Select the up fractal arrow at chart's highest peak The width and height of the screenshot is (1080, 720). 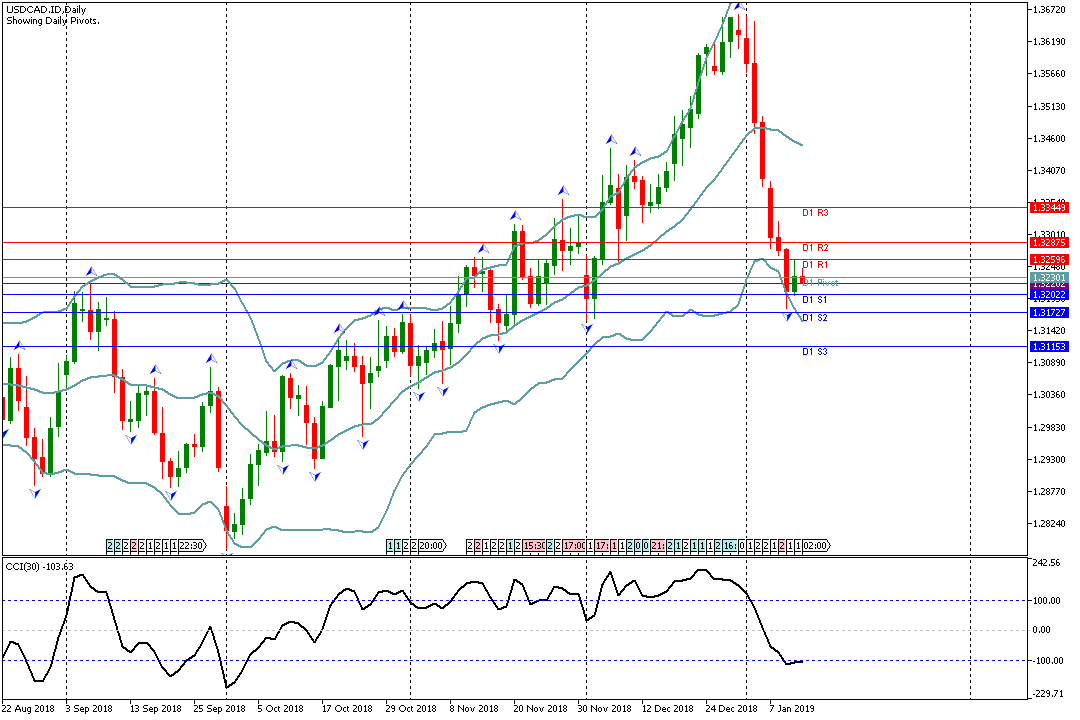[738, 6]
